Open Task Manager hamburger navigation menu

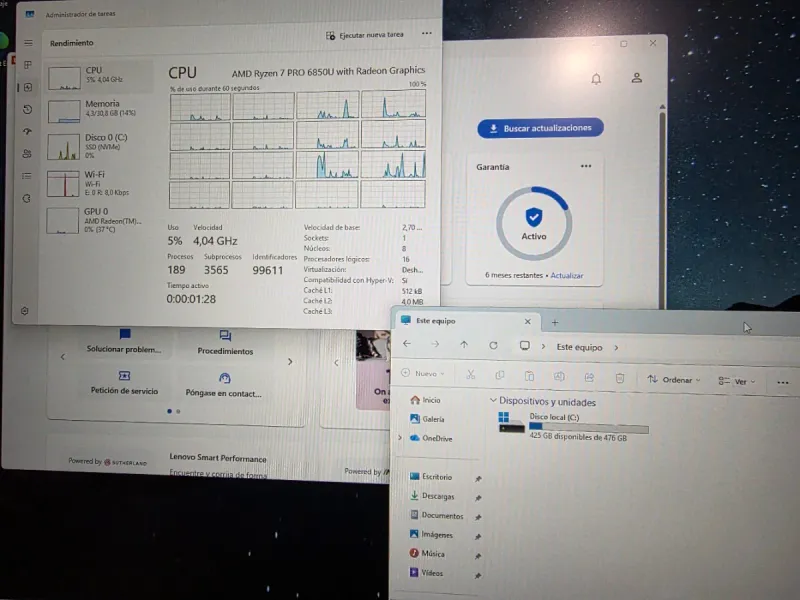[28, 43]
